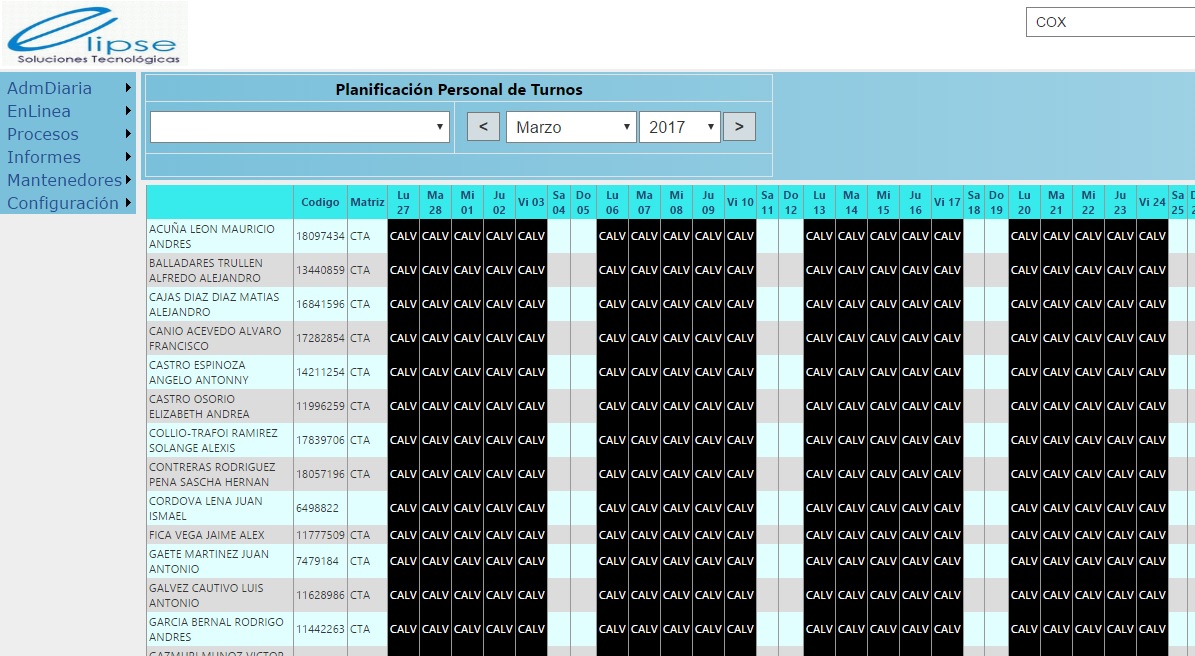Click the Elipse Soluciones Tecnológicas logo
The width and height of the screenshot is (1195, 656).
tap(94, 34)
